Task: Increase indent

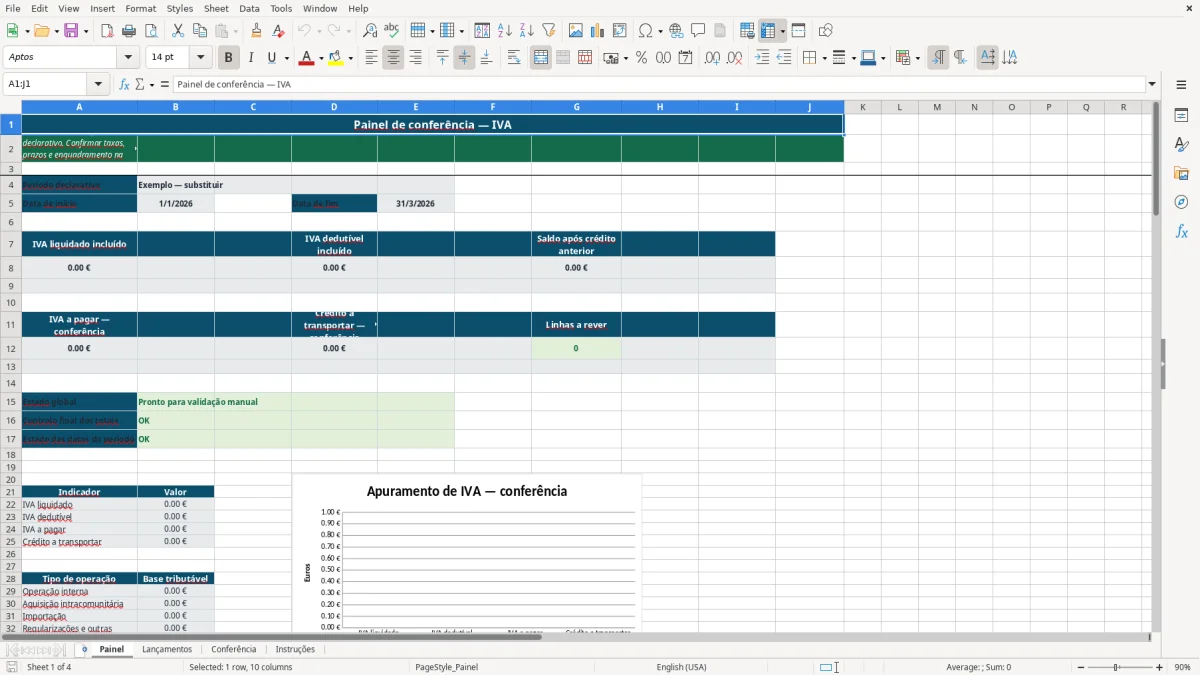Action: point(762,58)
